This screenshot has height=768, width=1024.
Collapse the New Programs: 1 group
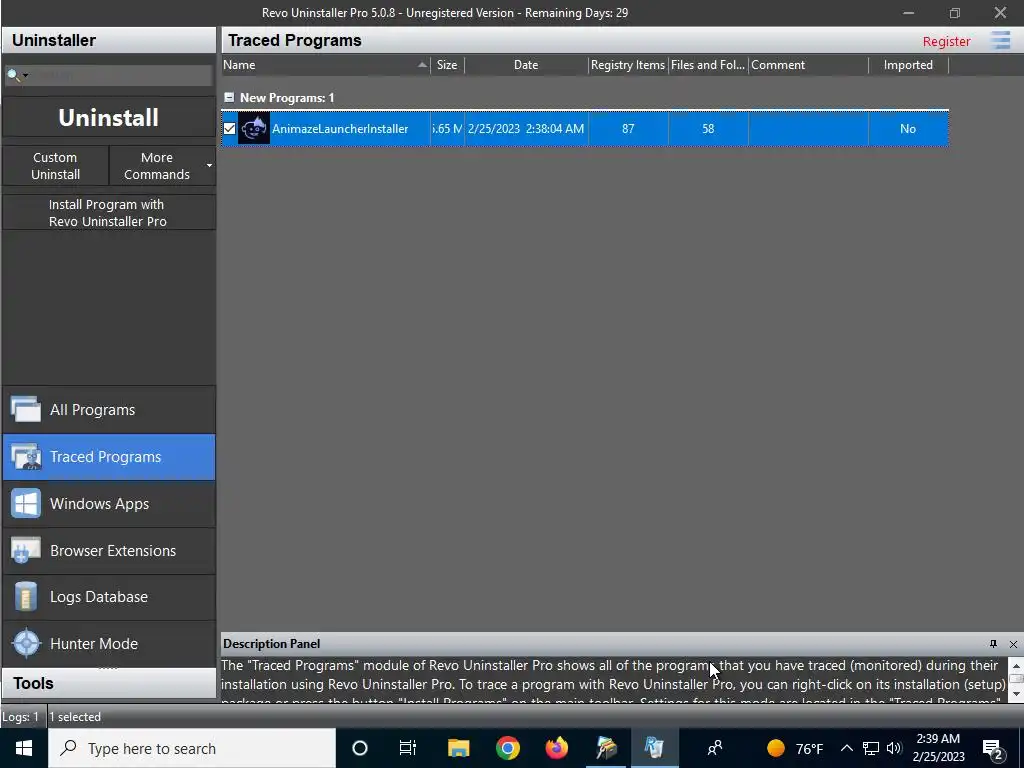point(229,97)
